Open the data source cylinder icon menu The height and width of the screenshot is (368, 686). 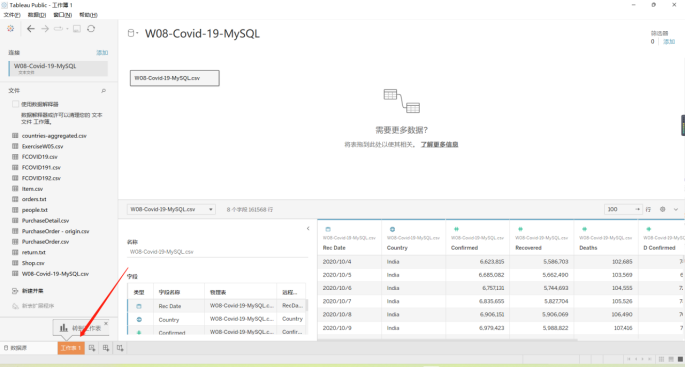coord(132,33)
